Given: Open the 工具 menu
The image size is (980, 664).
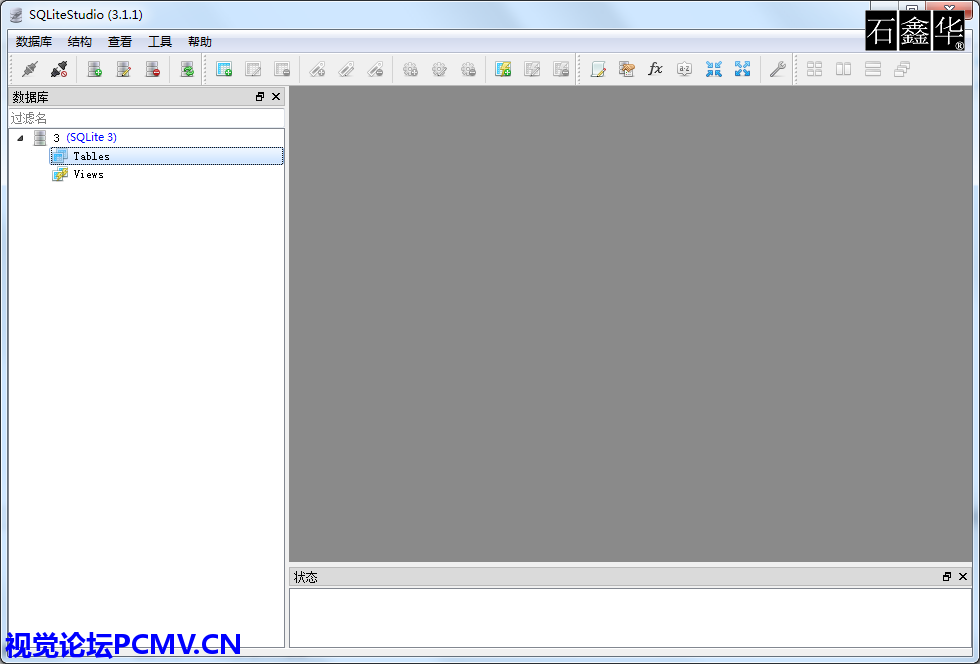Looking at the screenshot, I should point(160,42).
